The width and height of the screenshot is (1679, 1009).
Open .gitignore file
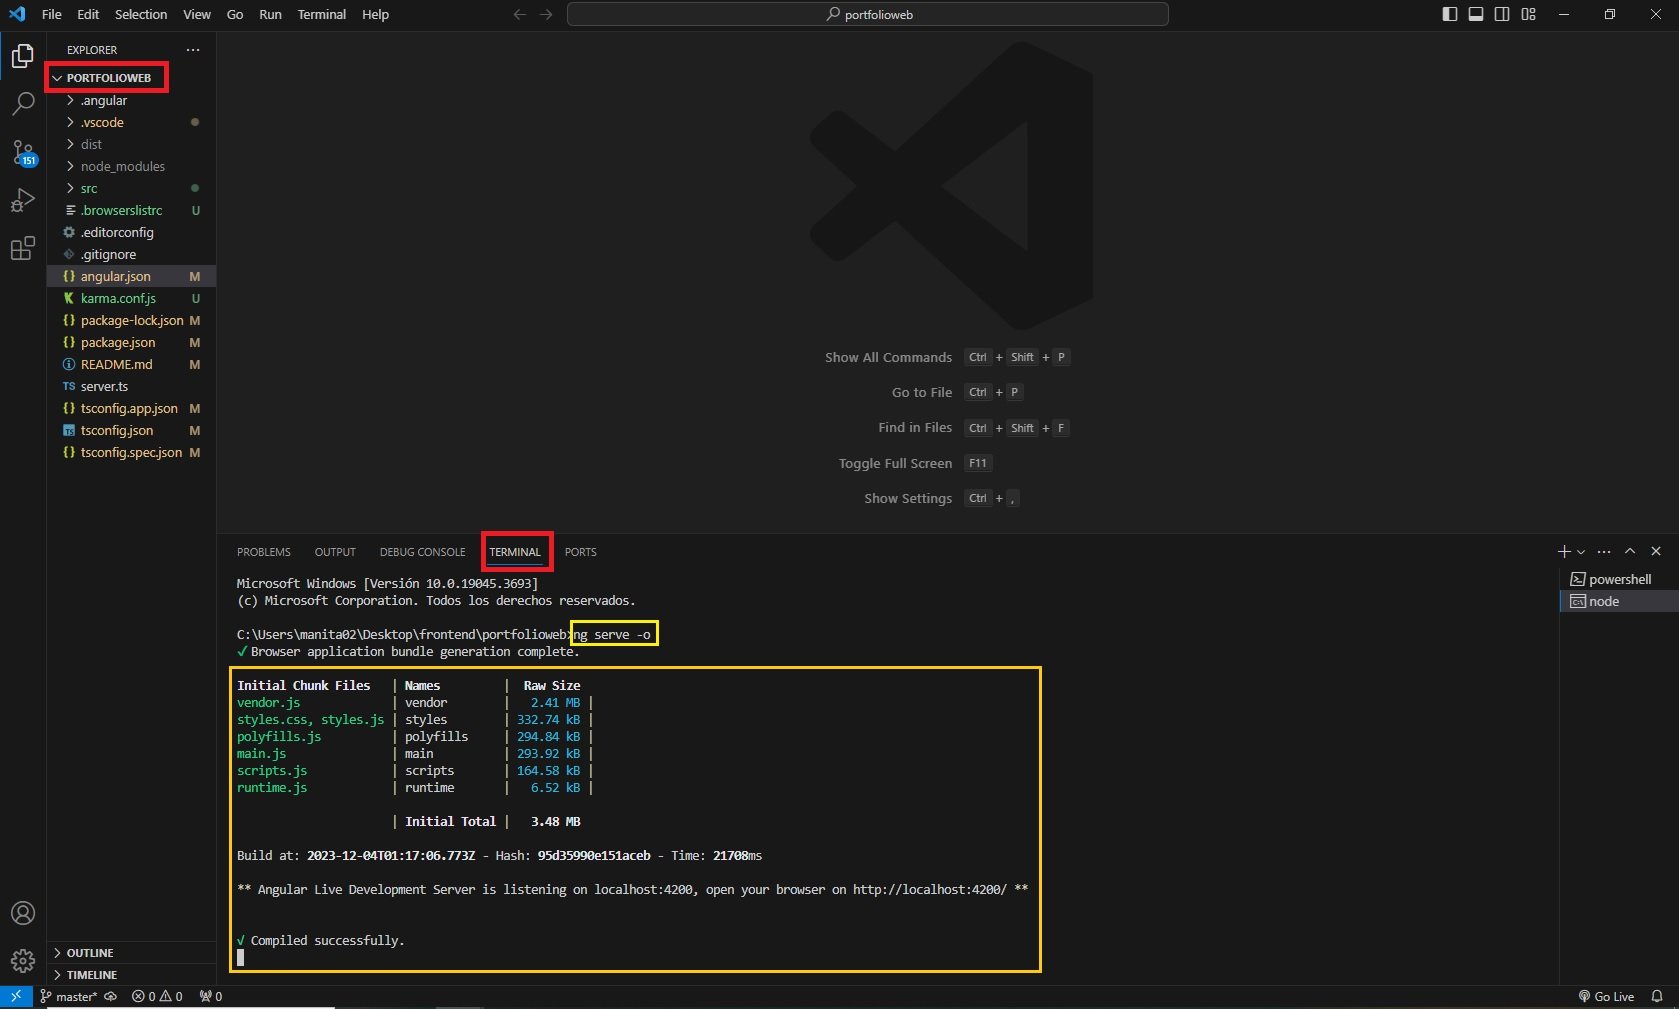131,254
